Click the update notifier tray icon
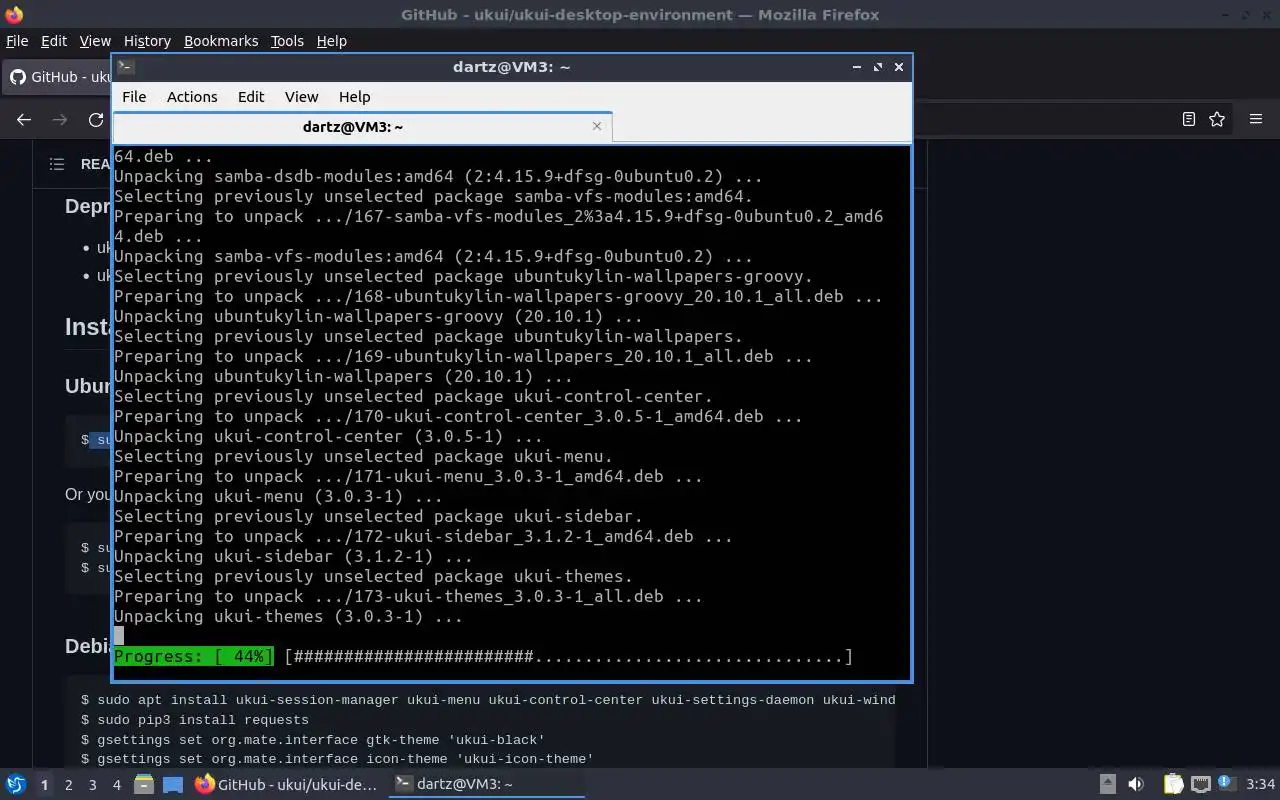Image resolution: width=1280 pixels, height=800 pixels. 1226,784
